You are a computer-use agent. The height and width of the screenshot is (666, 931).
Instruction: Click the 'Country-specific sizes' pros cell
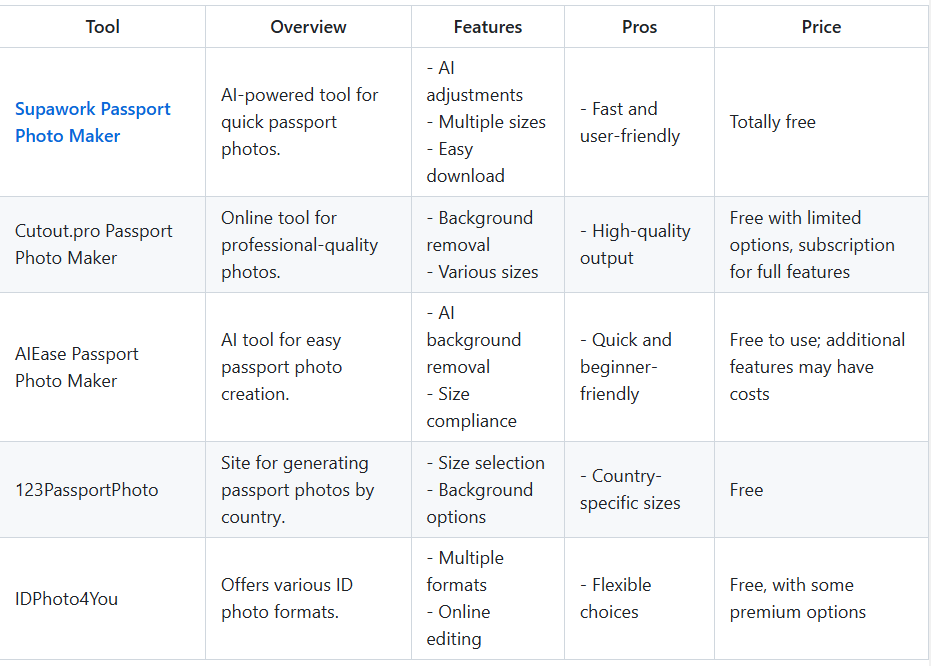(x=630, y=490)
